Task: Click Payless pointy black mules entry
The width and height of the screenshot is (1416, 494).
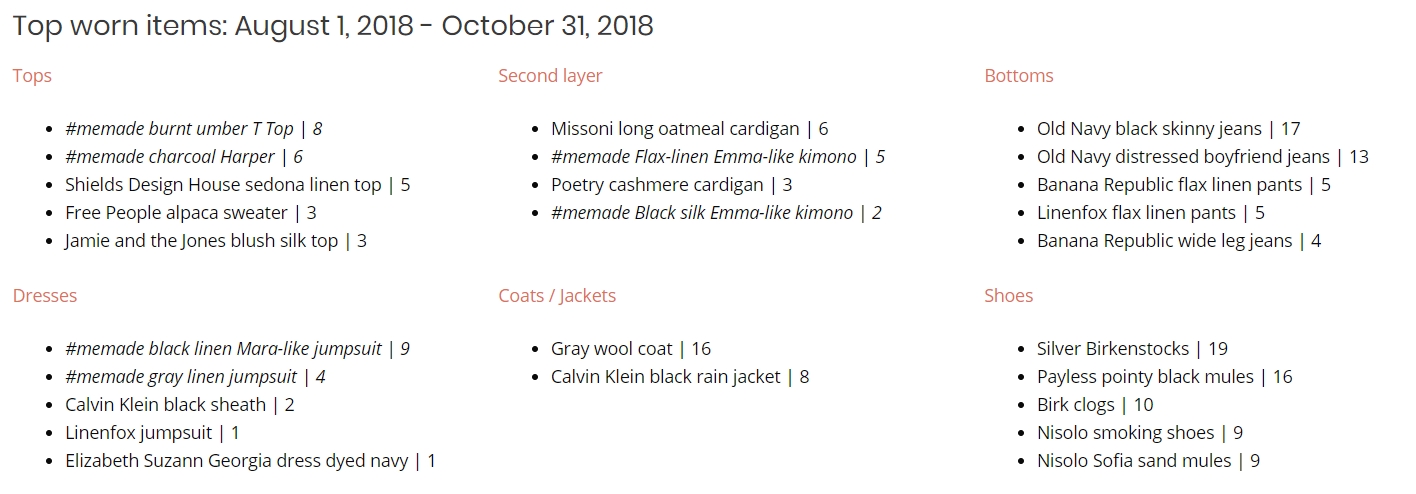Action: pos(1165,377)
